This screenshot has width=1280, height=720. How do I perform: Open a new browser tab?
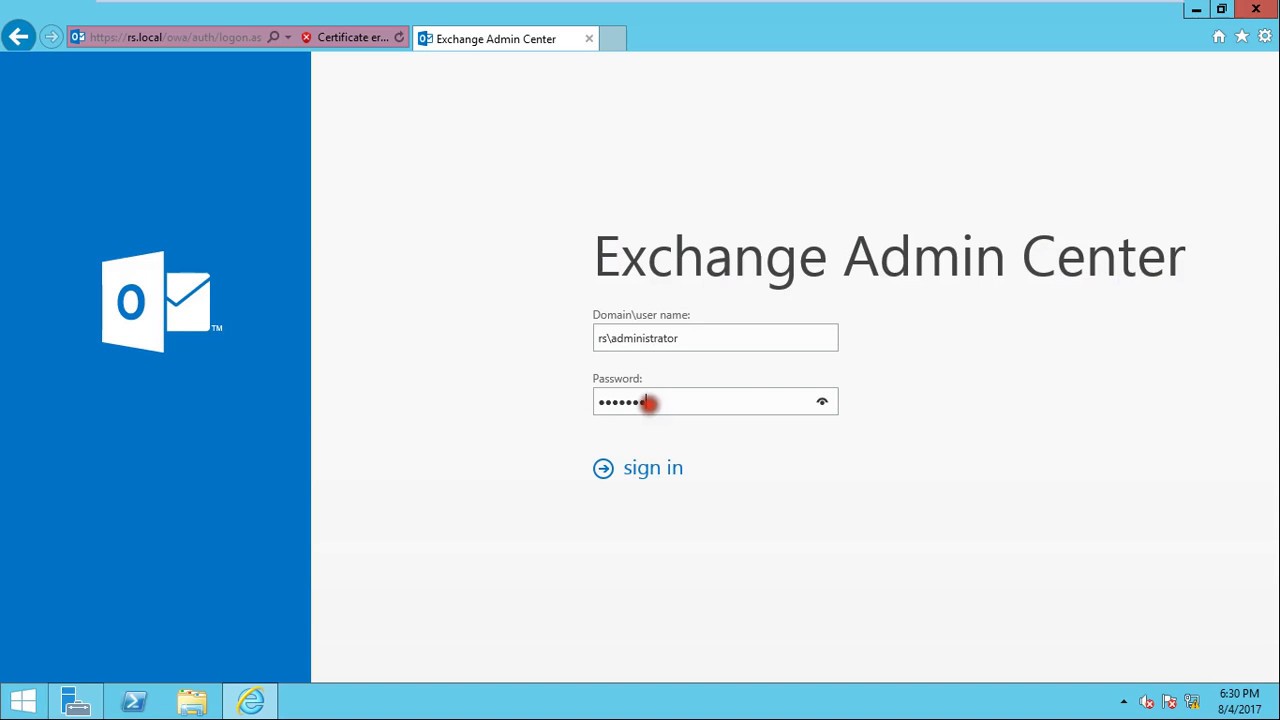pyautogui.click(x=612, y=39)
